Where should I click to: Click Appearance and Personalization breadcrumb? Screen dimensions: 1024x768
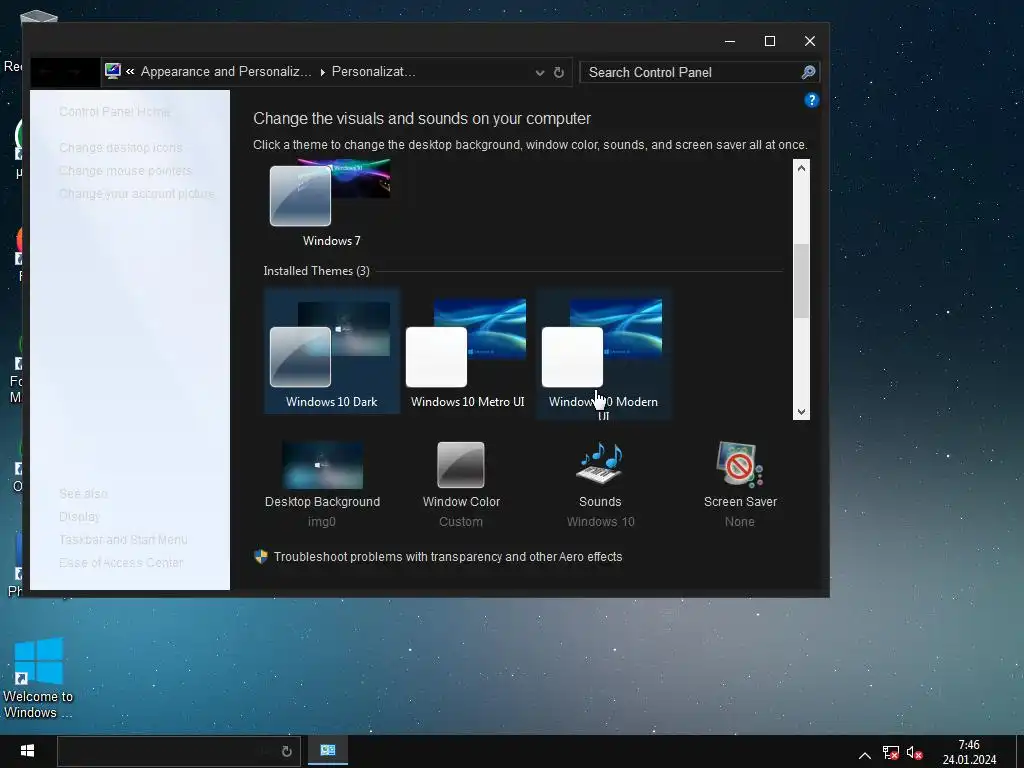pyautogui.click(x=226, y=71)
